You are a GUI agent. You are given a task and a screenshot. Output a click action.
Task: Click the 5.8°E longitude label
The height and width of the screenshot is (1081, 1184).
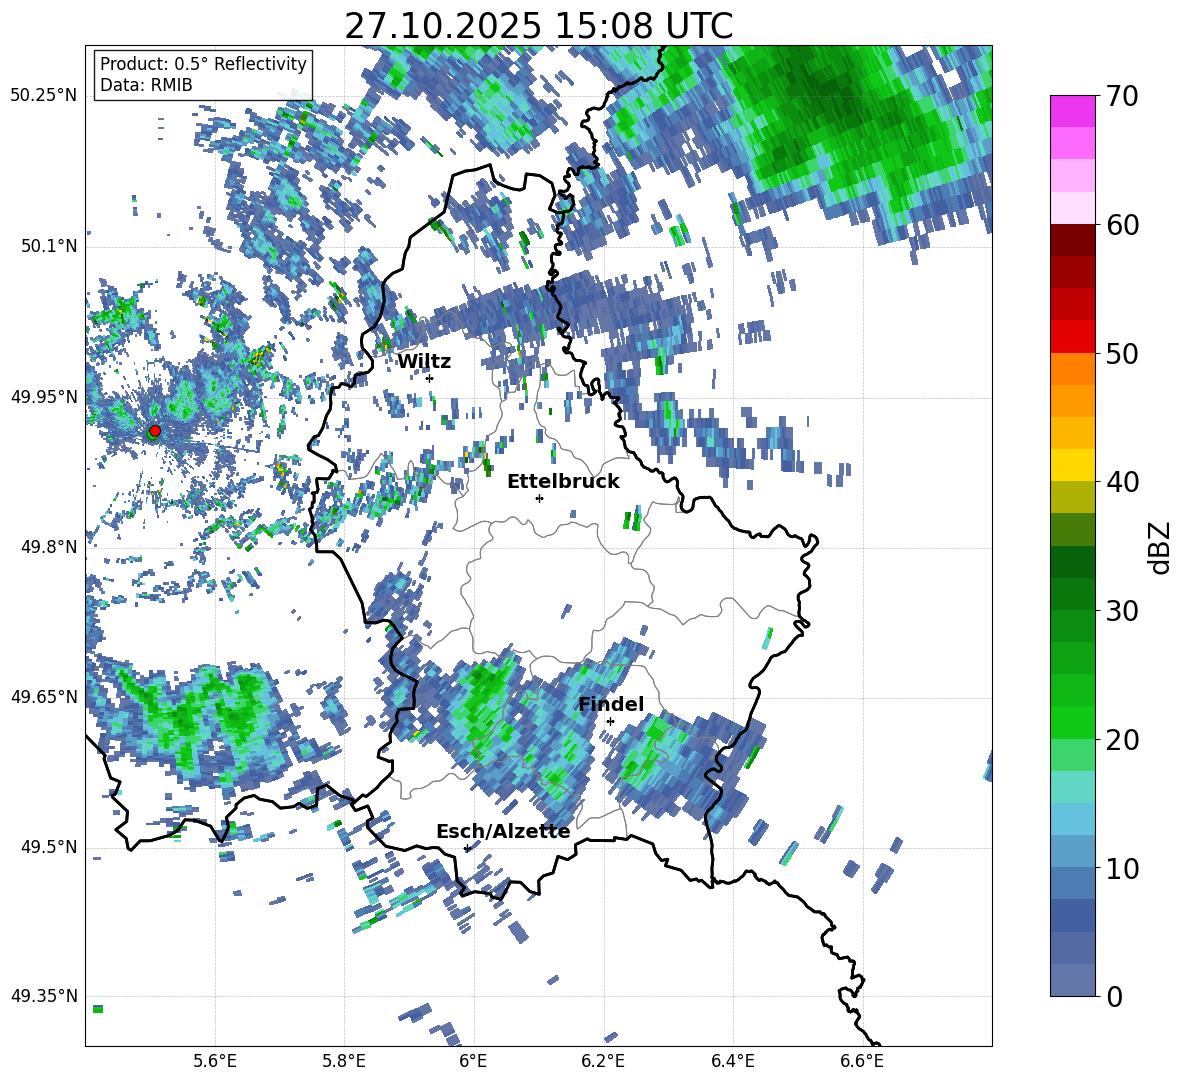point(344,1061)
